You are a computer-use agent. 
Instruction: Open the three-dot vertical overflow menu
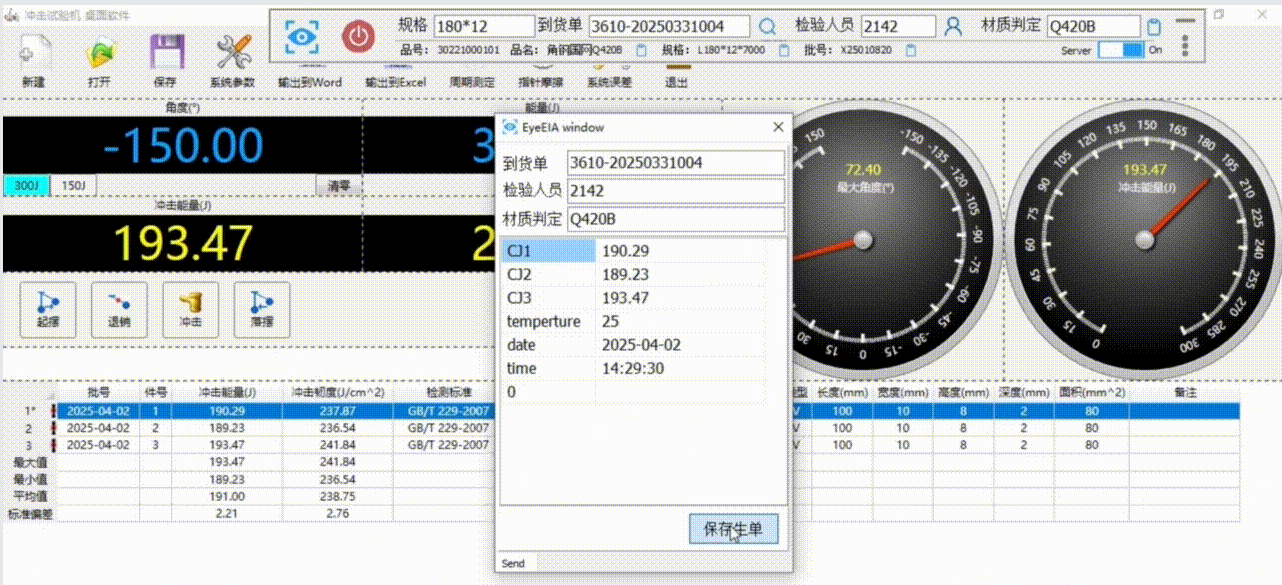[x=1185, y=46]
